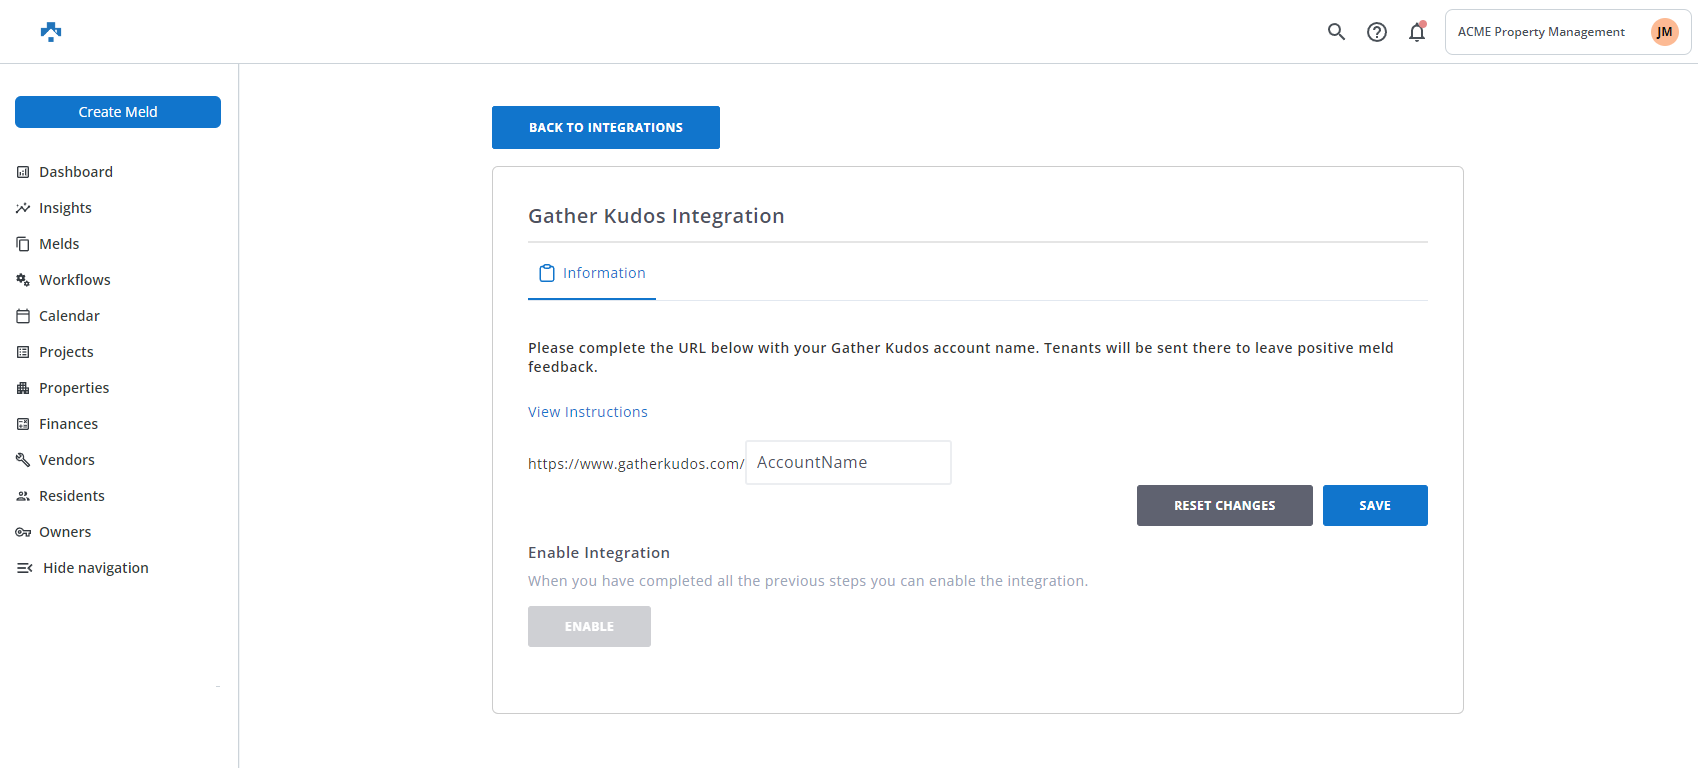Click the Property Meld logo icon
Image resolution: width=1698 pixels, height=768 pixels.
point(51,32)
